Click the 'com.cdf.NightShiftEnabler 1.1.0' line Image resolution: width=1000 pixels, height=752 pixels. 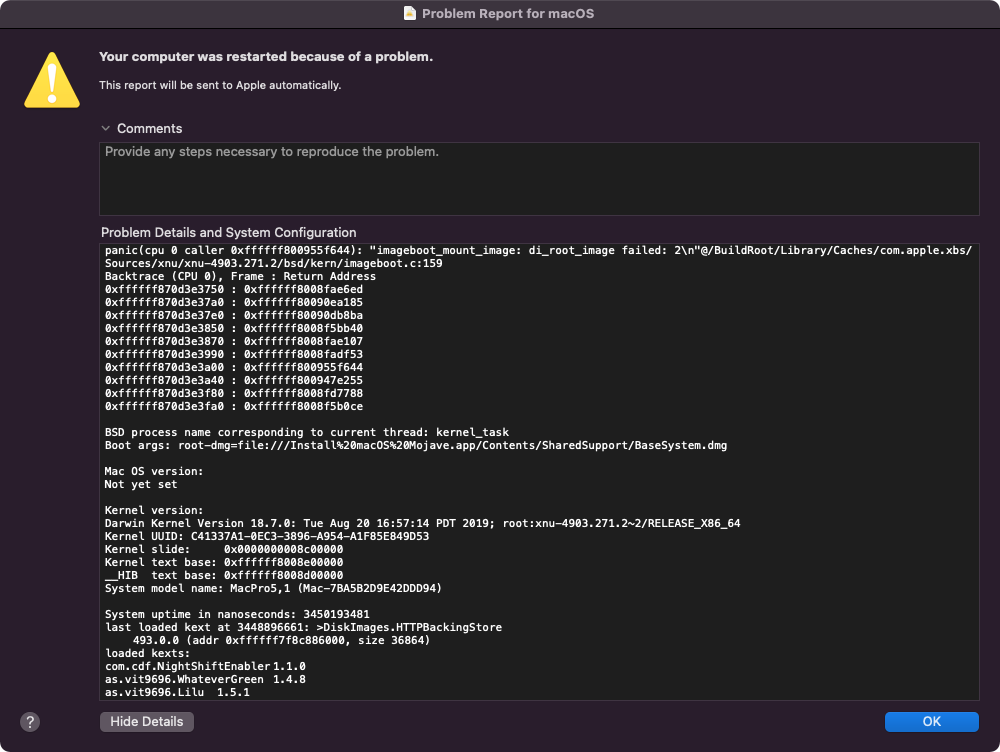205,667
